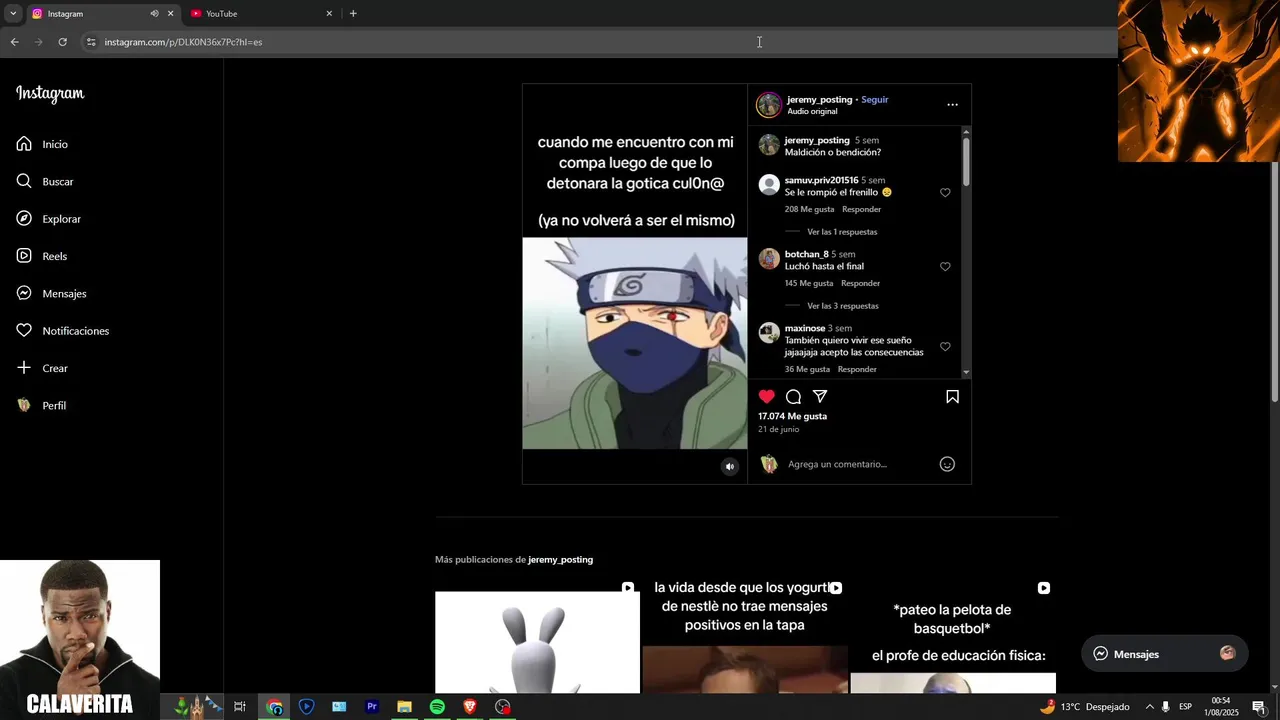Save the post with the bookmark icon

coord(952,397)
